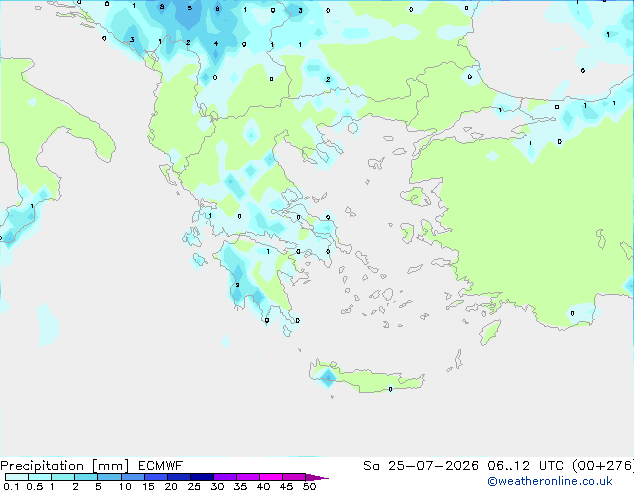Viewport: 634px width, 490px height.
Task: Pick the 45–50 mm legend swatch
Action: [x=294, y=477]
